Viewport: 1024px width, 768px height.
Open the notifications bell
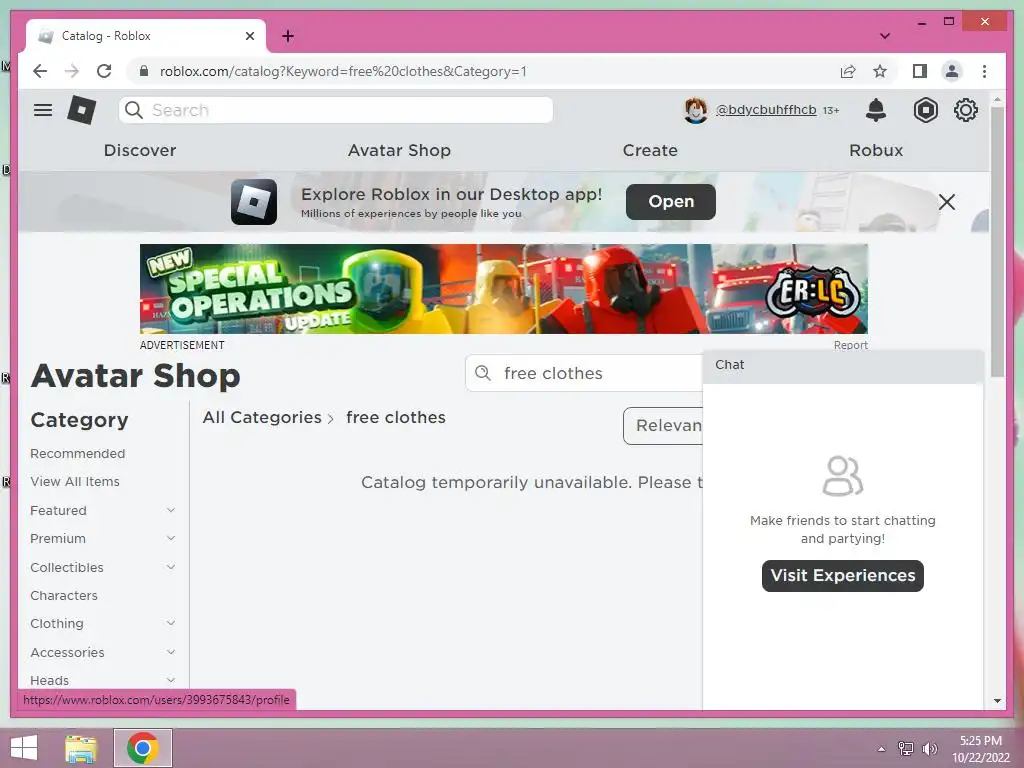[876, 110]
